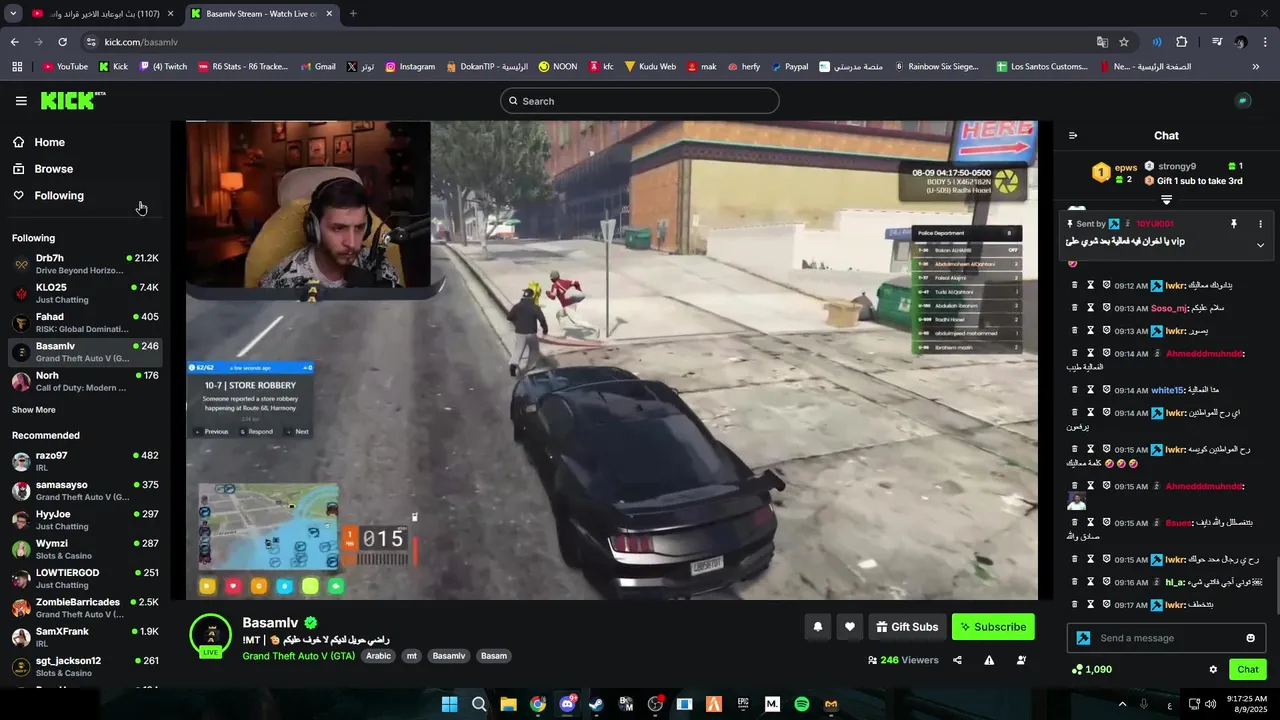Open ZombieBarricades recommended channel
Viewport: 1280px width, 720px height.
(x=85, y=608)
